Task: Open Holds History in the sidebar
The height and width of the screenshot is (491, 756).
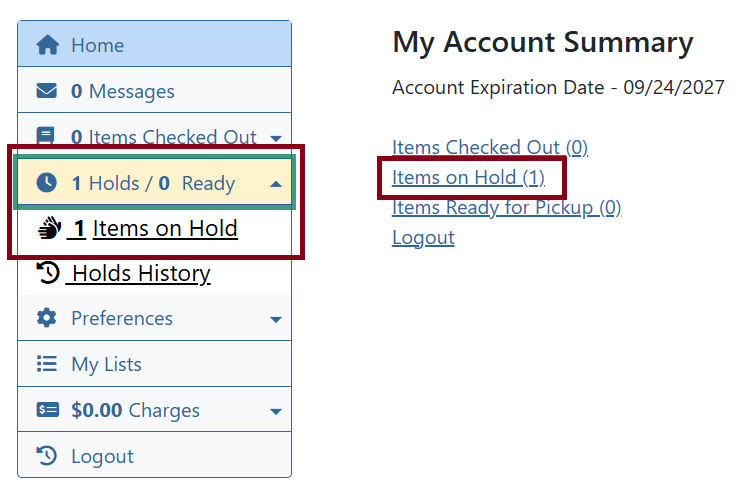Action: pos(139,273)
